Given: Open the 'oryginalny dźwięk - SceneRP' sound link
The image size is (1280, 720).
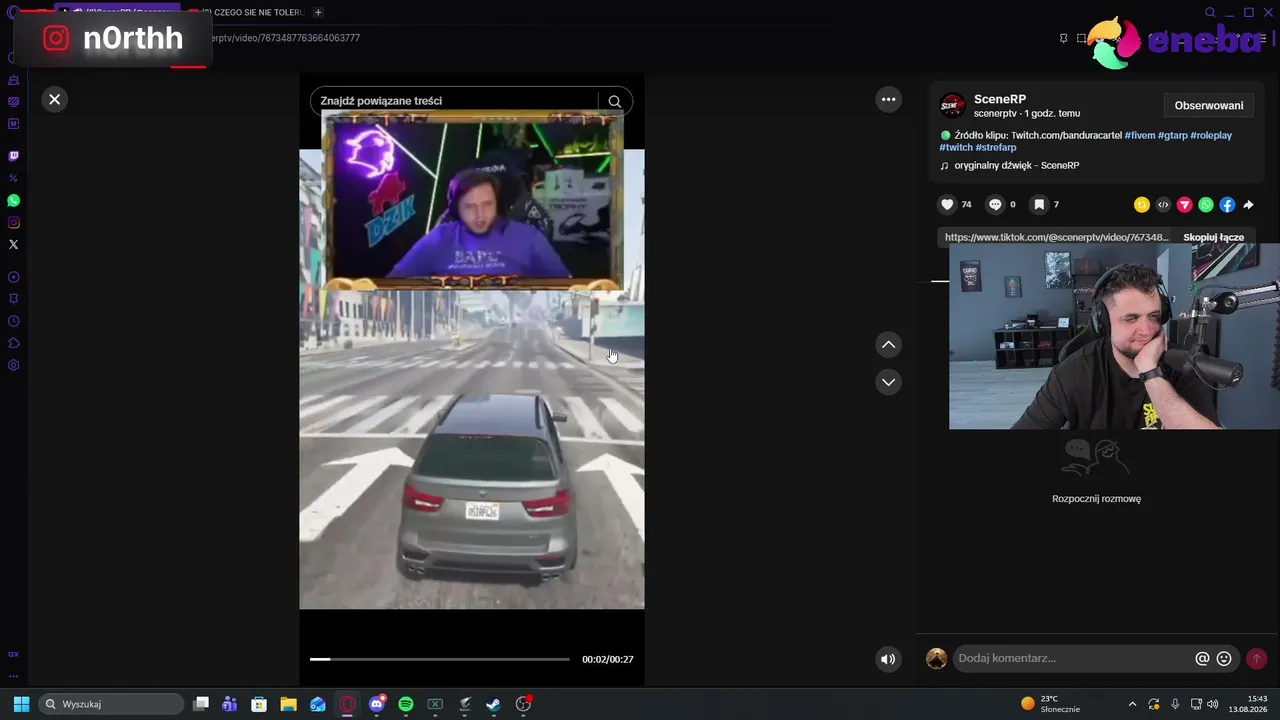Looking at the screenshot, I should coord(1017,165).
